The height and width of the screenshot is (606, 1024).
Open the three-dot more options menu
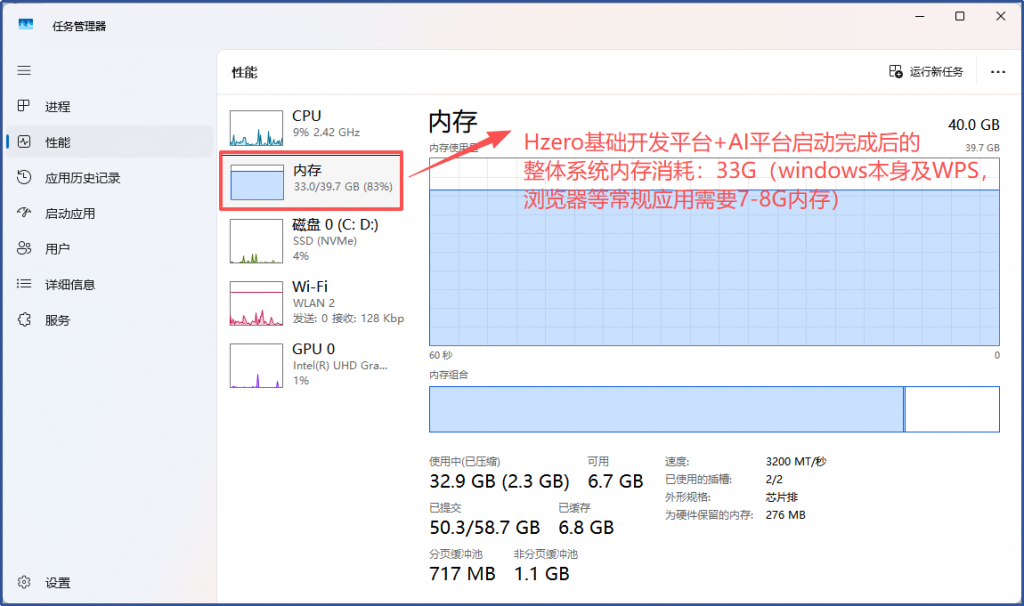coord(997,72)
